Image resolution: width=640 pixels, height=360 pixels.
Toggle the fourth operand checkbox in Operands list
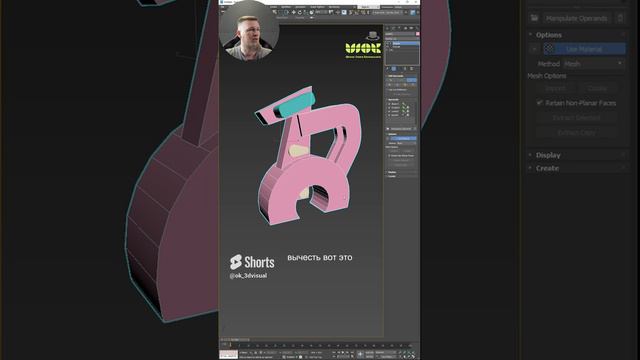(389, 115)
